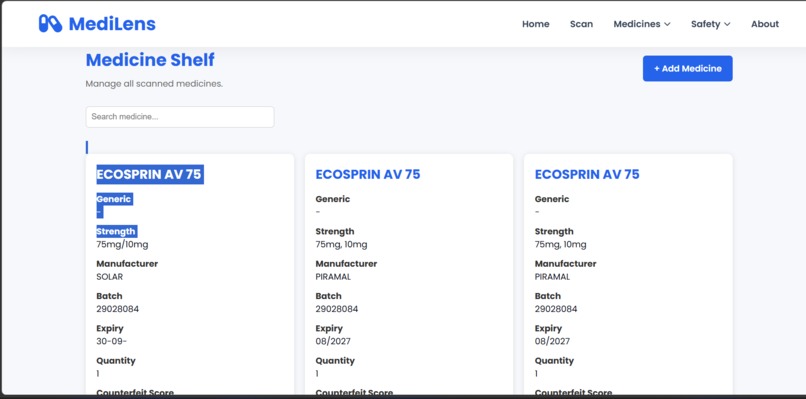This screenshot has height=399, width=806.
Task: Select expiry value 30-09-
Action: pyautogui.click(x=112, y=341)
